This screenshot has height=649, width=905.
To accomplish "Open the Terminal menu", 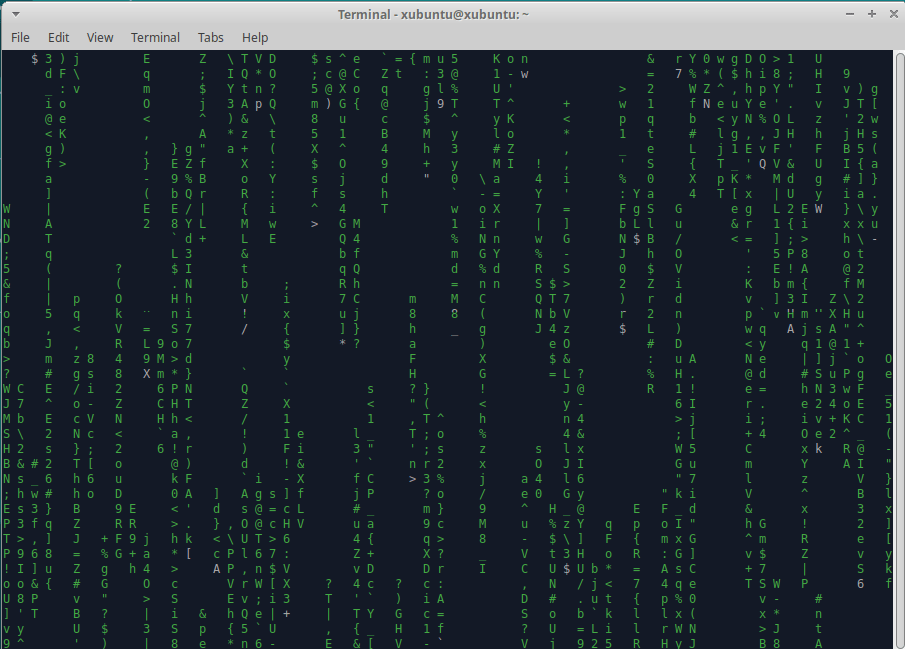I will click(155, 37).
